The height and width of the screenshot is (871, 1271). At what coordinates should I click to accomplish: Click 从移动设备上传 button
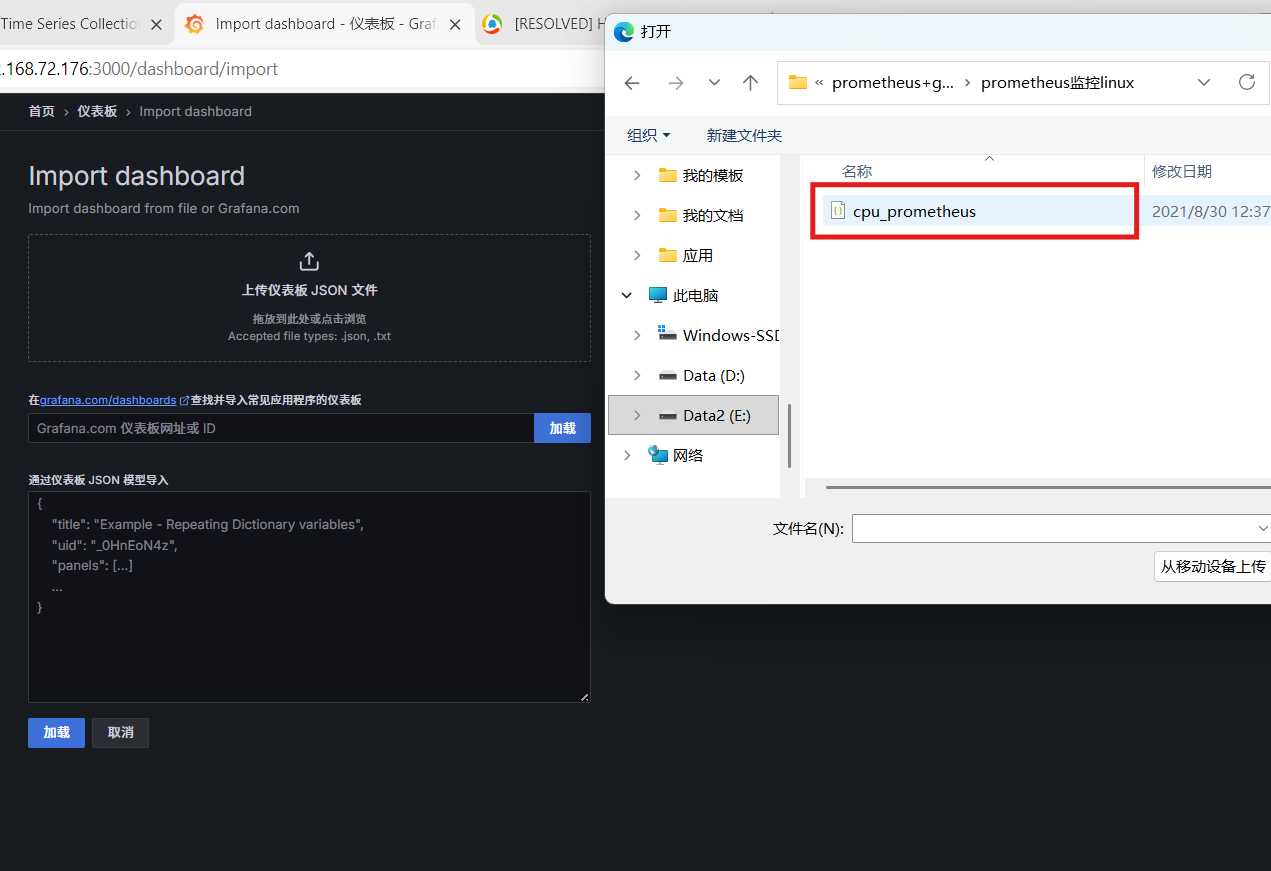pos(1212,566)
